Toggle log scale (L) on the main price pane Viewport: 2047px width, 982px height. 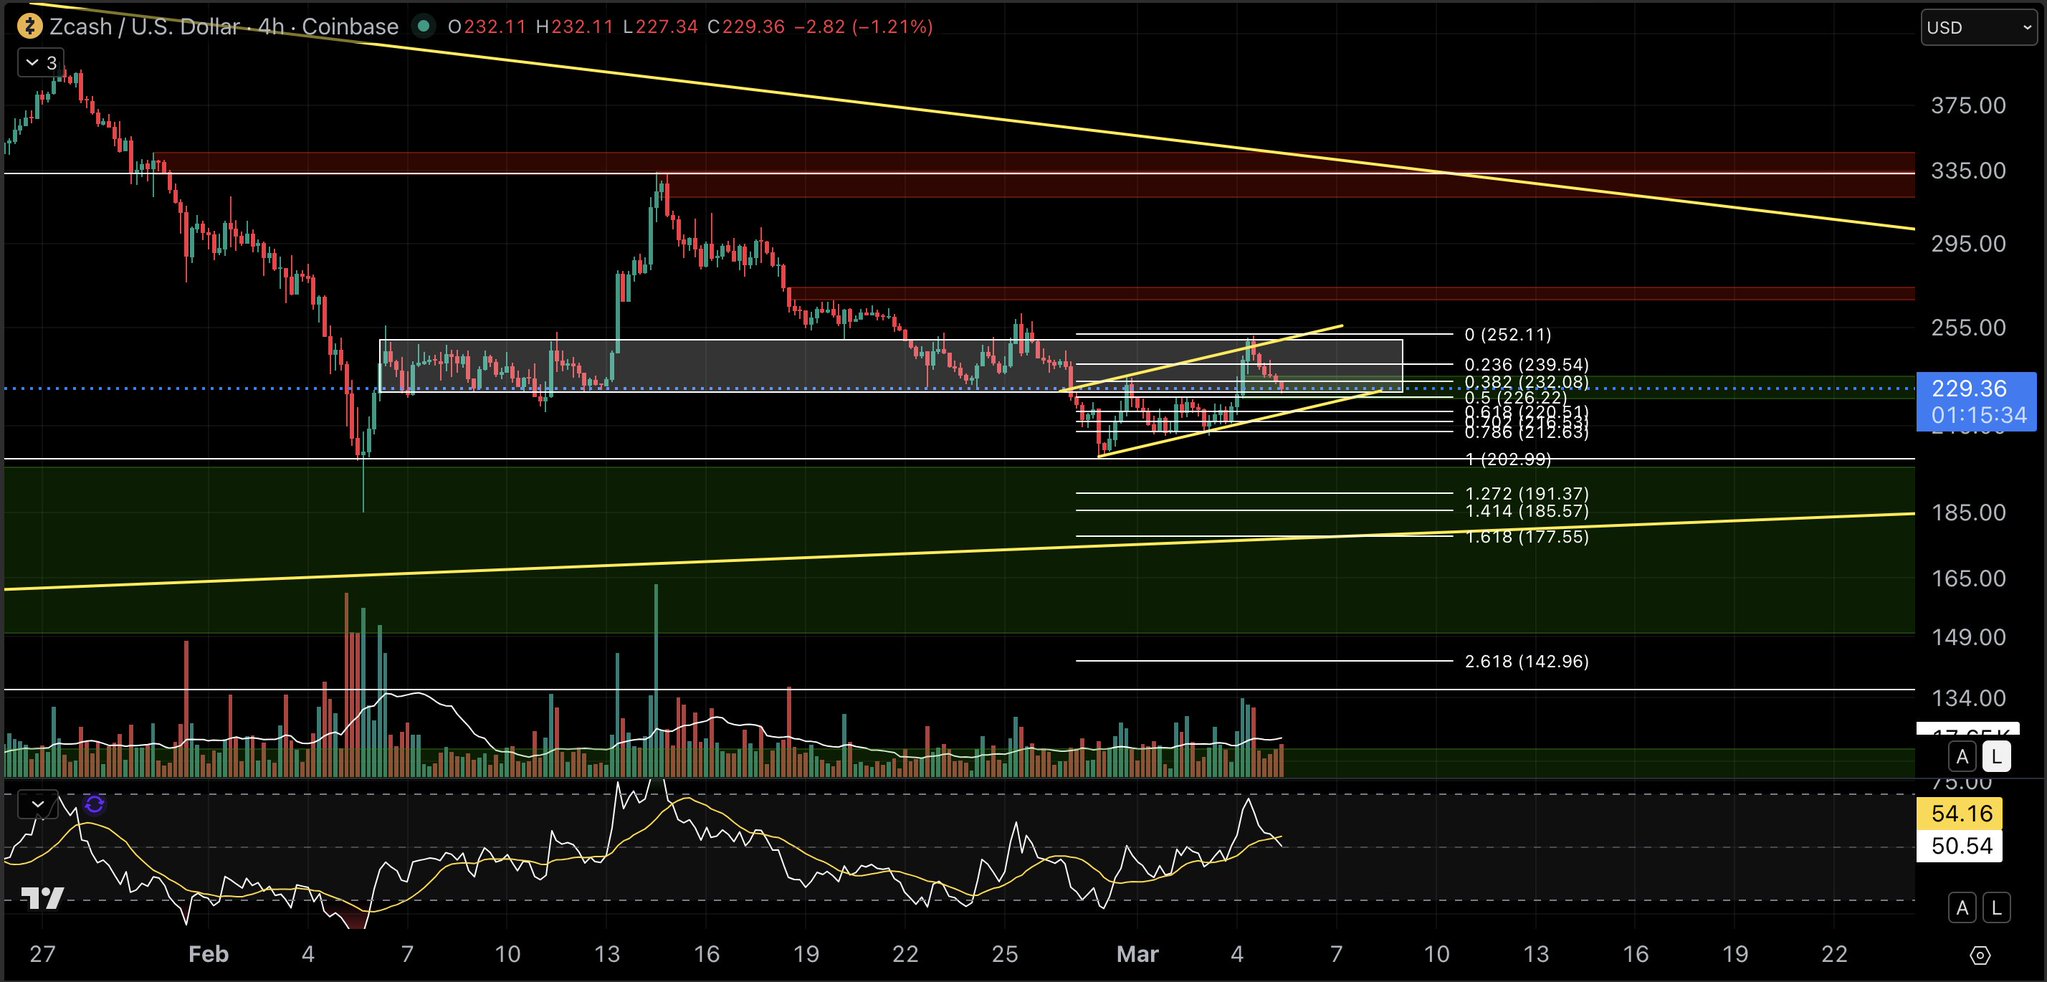(1997, 757)
